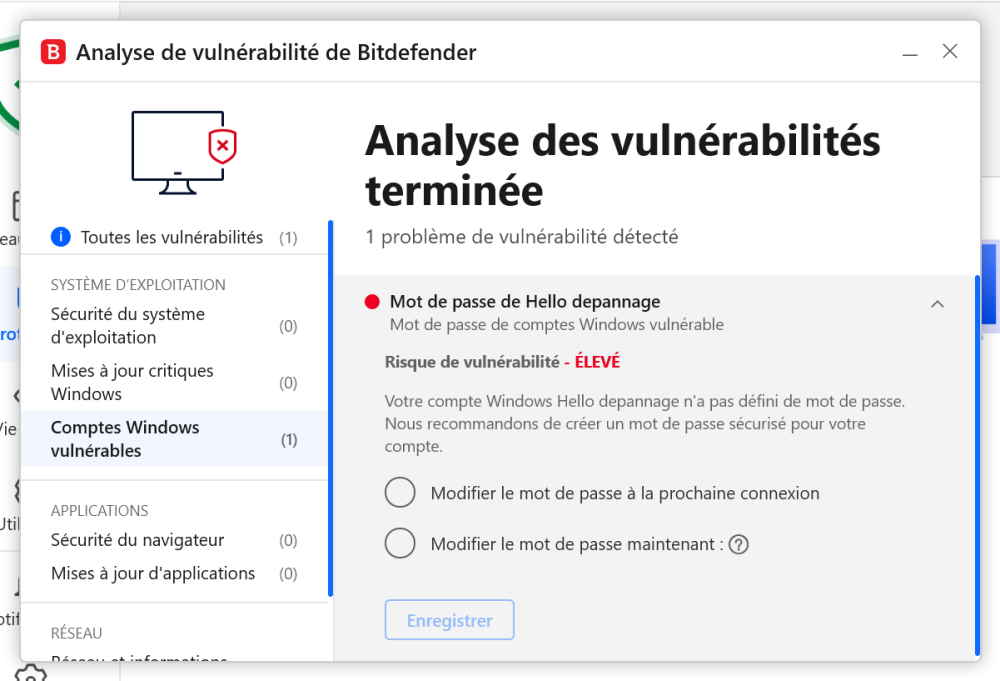Close the Analyse de vulnérabilité window
1000x681 pixels.
point(950,52)
